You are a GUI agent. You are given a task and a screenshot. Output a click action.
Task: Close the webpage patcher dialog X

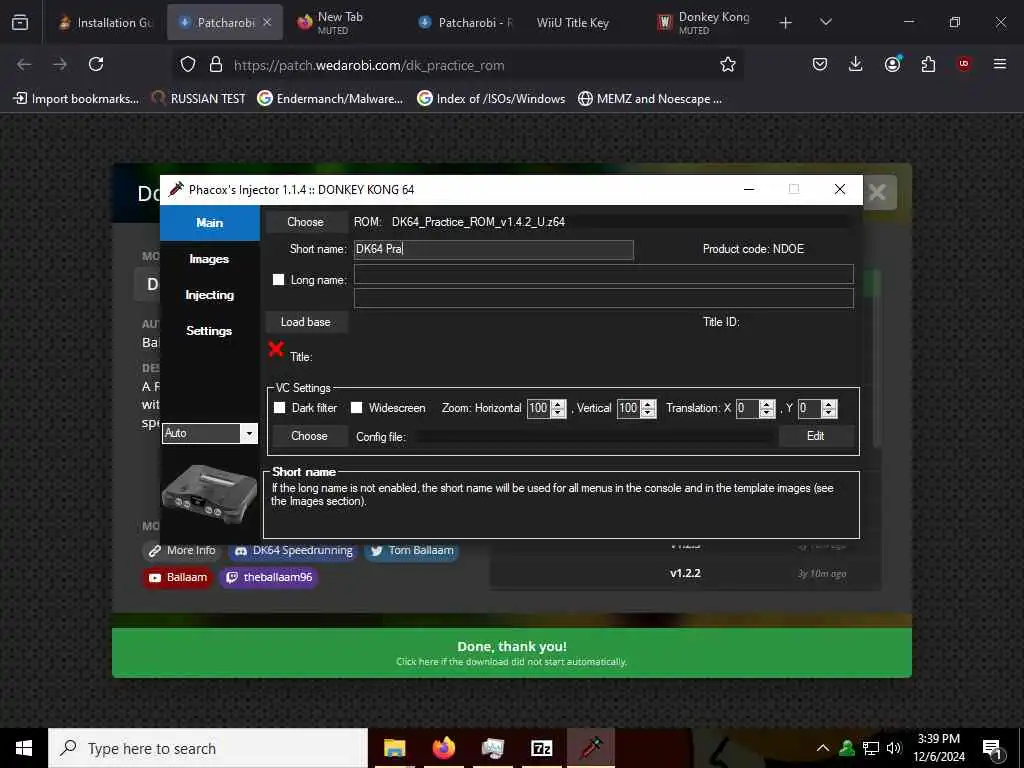[878, 192]
